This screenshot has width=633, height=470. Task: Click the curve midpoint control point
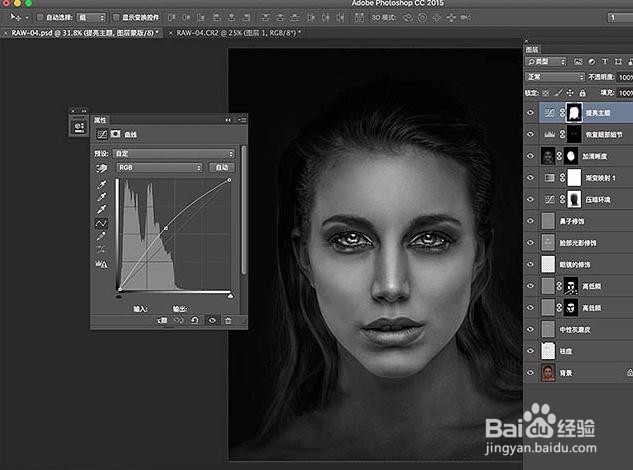pyautogui.click(x=166, y=229)
